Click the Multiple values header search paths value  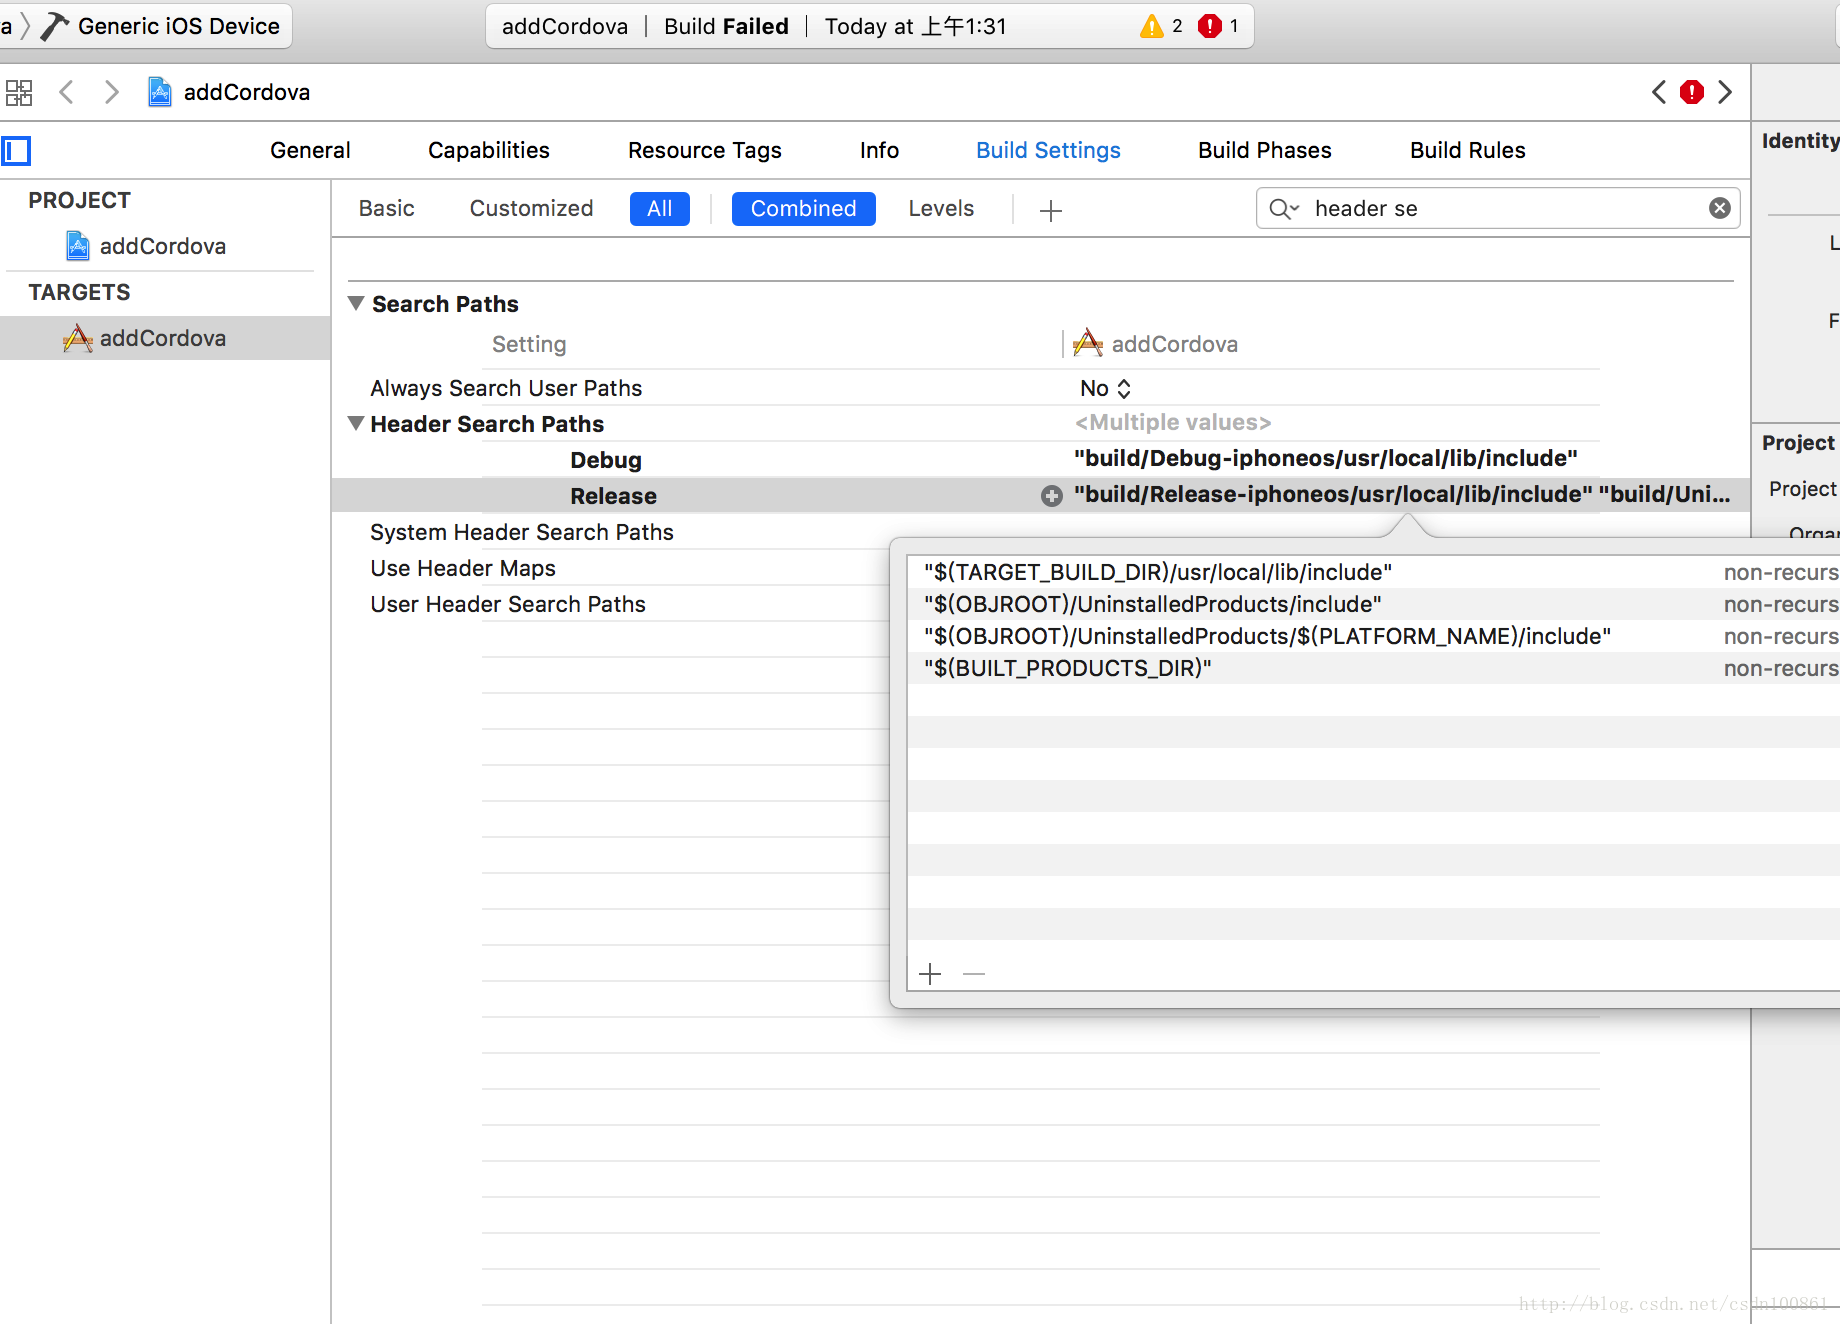tap(1173, 422)
